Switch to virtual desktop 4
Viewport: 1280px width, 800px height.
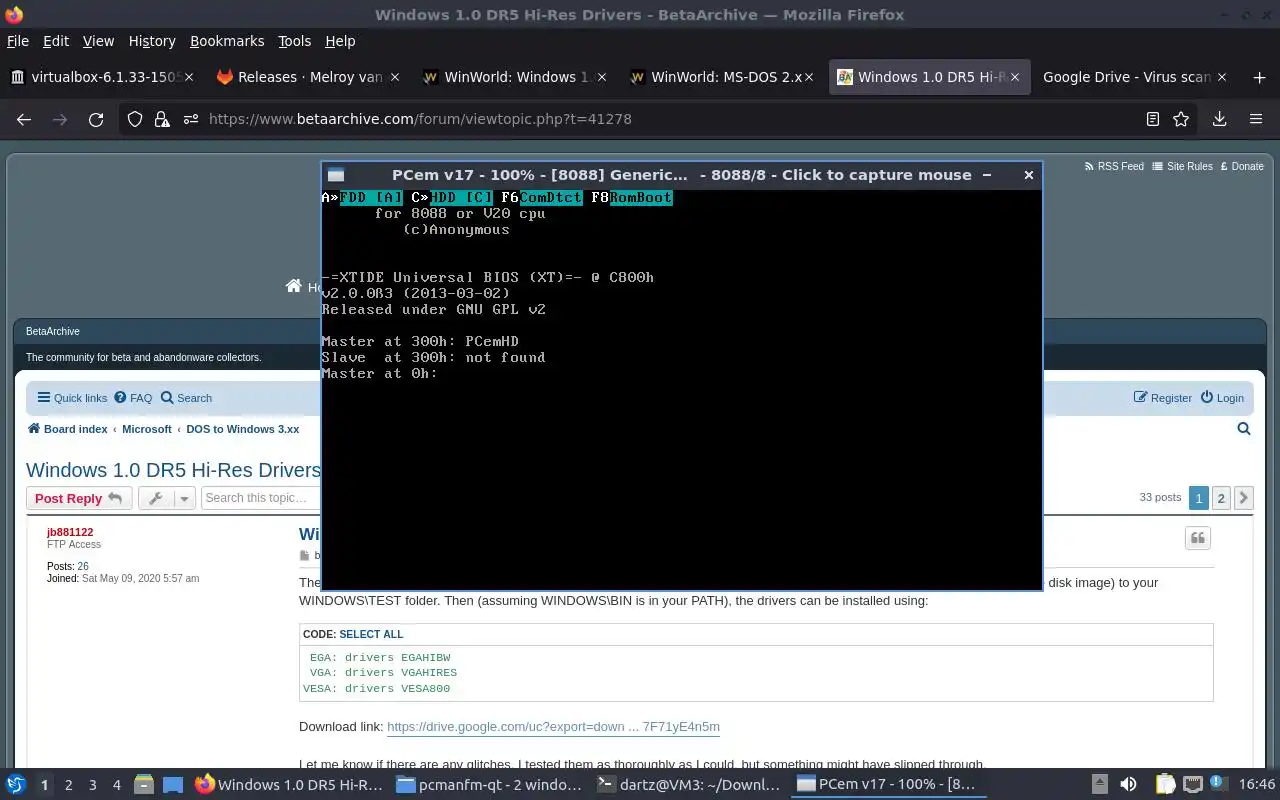(116, 785)
